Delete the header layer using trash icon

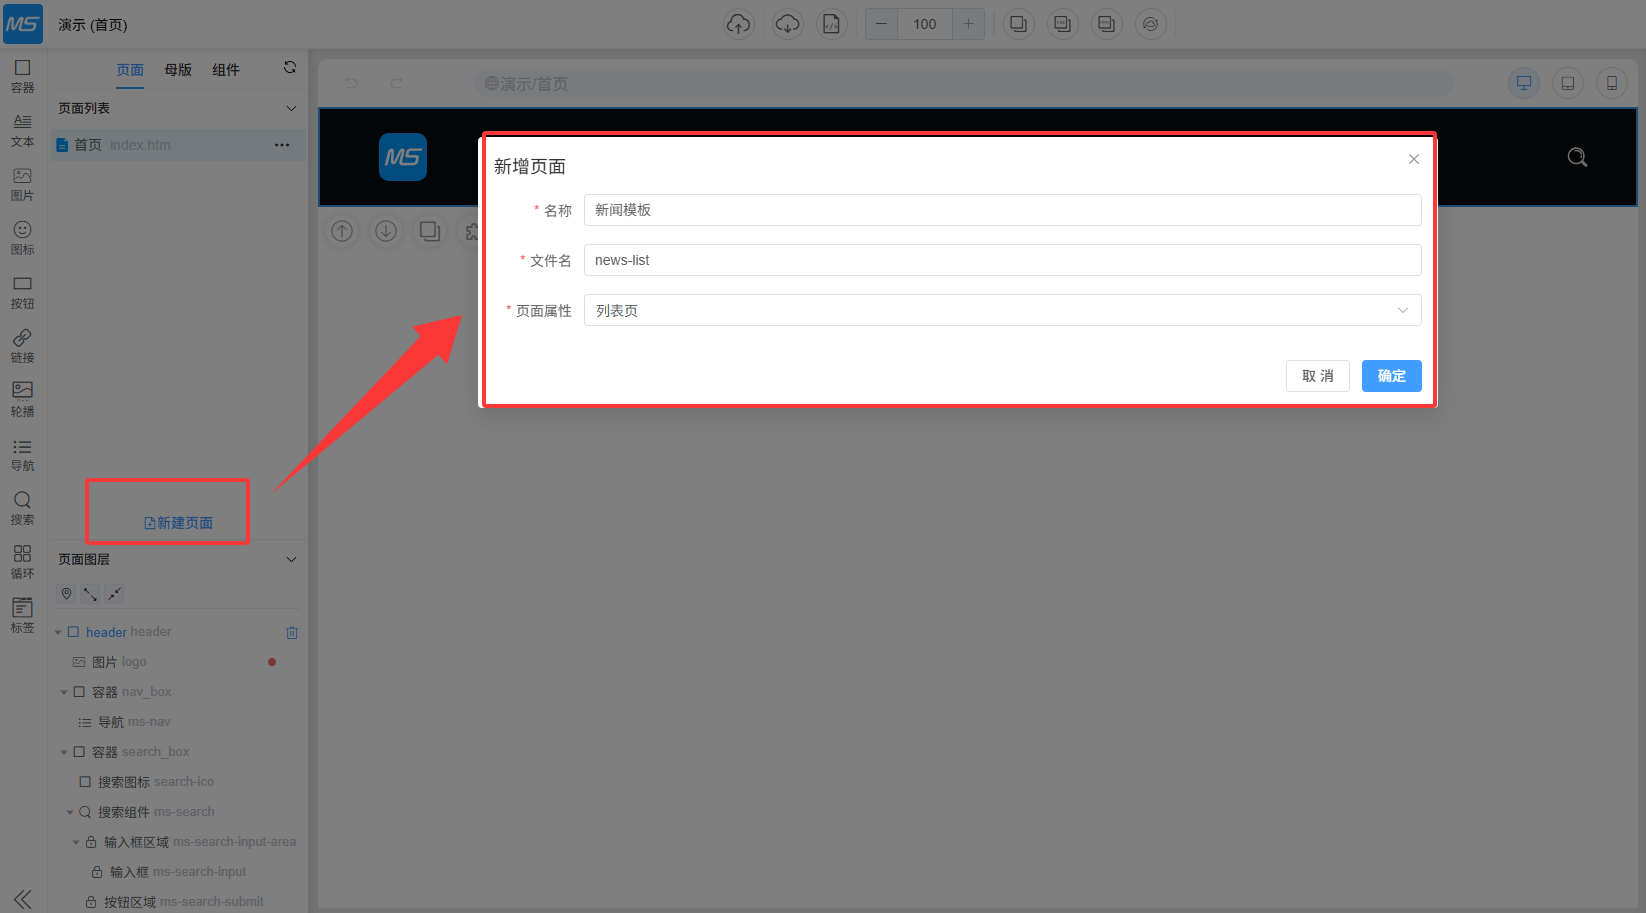[292, 632]
